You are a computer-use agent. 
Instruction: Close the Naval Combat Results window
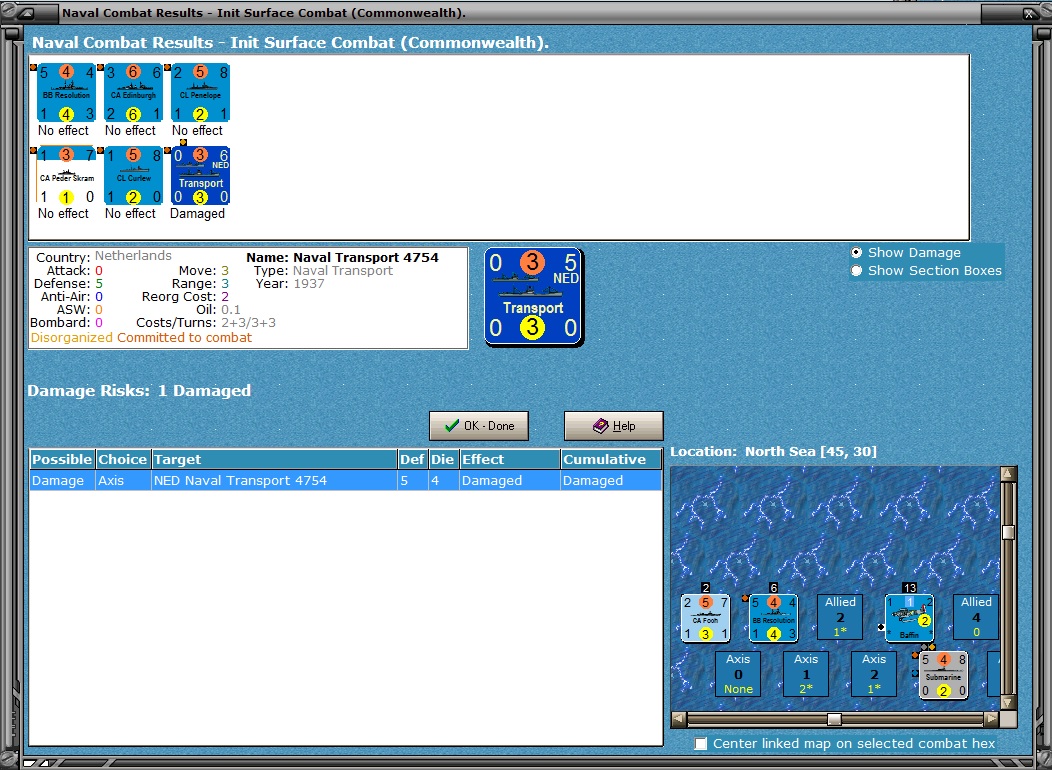pyautogui.click(x=1030, y=13)
